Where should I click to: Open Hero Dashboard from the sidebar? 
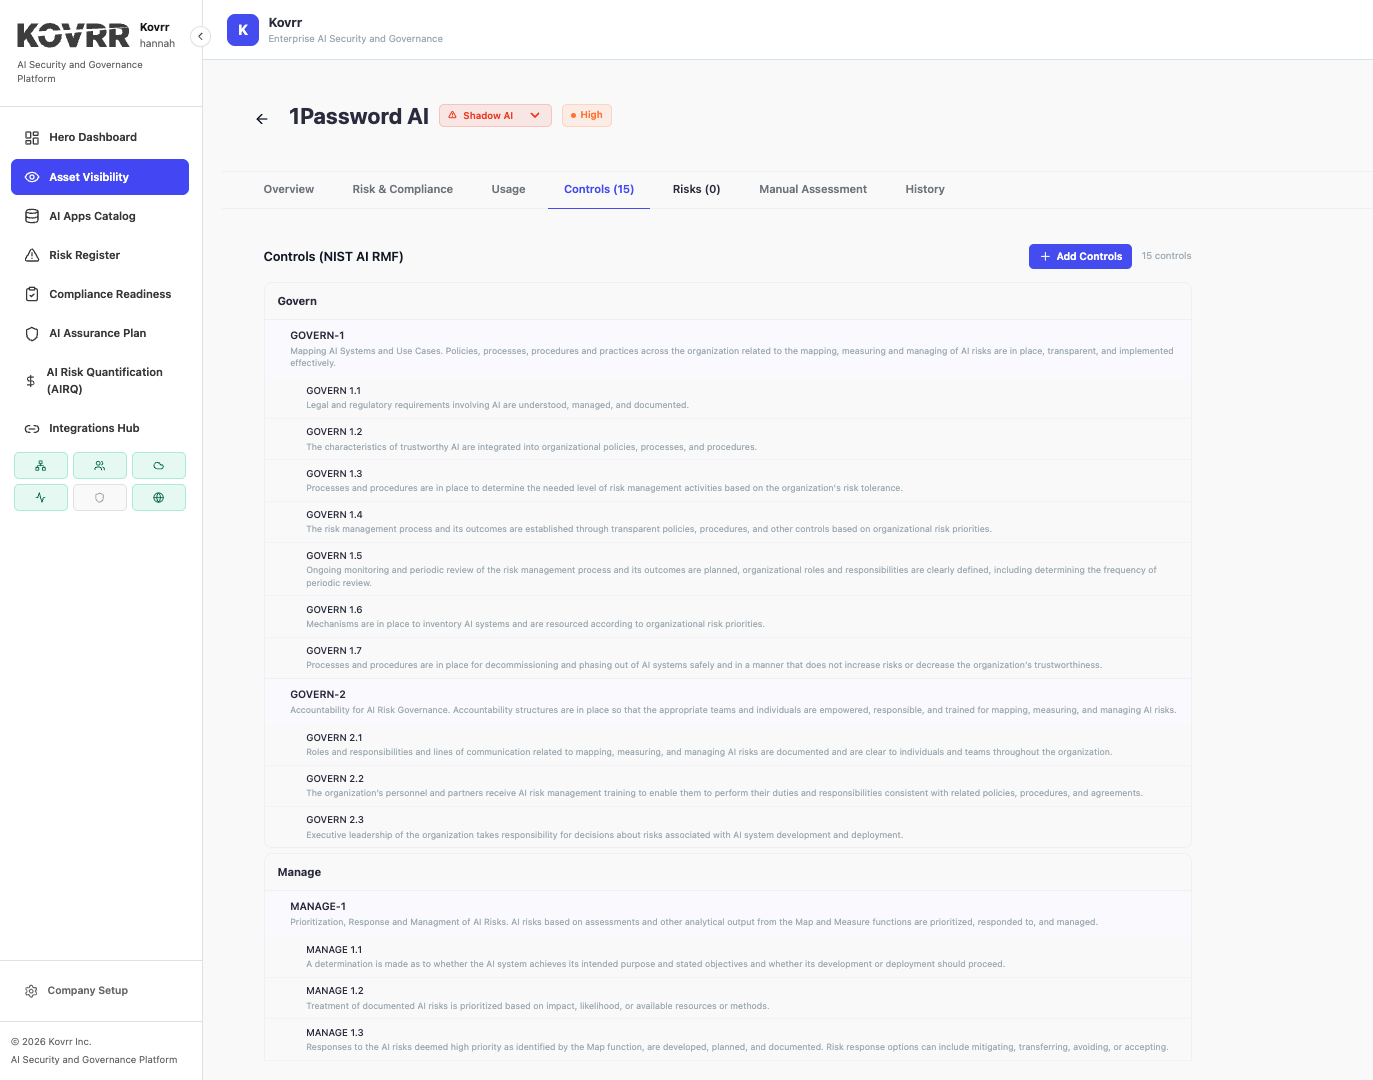100,138
